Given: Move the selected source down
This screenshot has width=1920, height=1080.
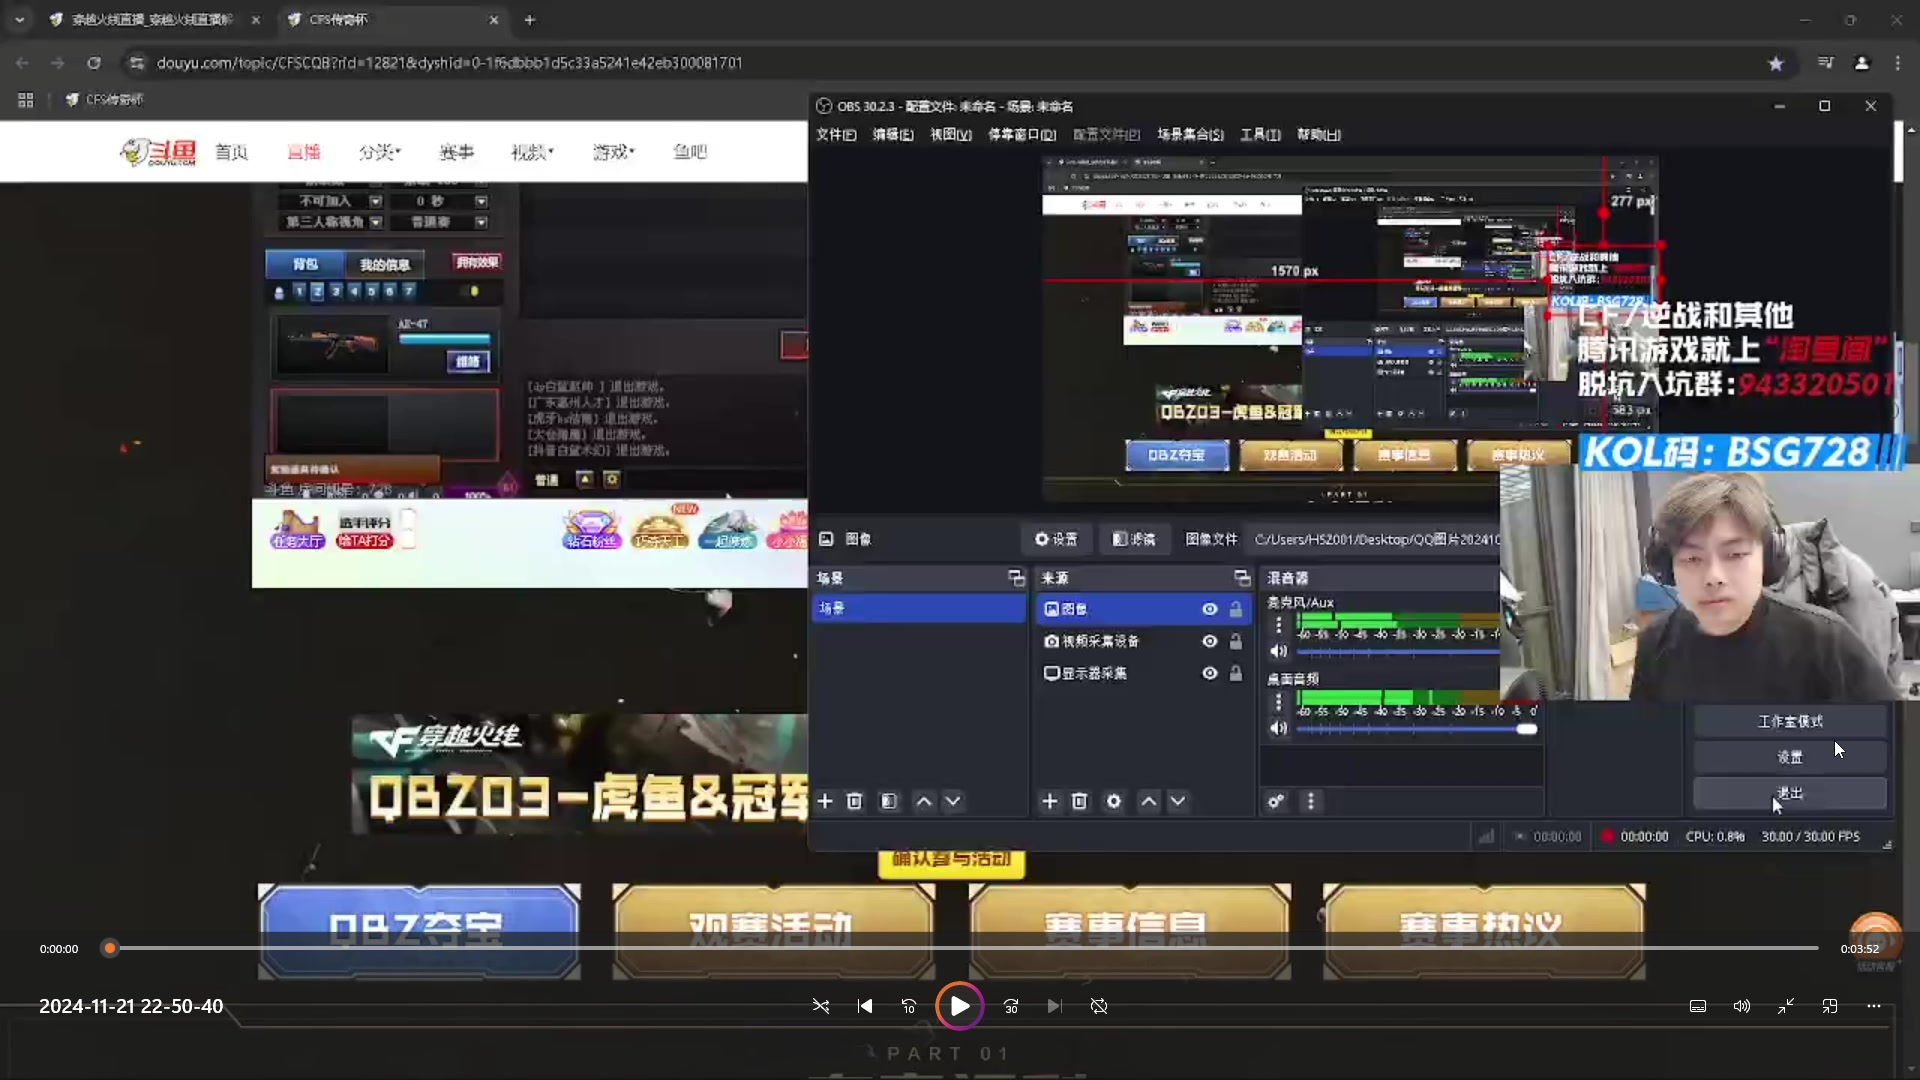Looking at the screenshot, I should pyautogui.click(x=1178, y=801).
